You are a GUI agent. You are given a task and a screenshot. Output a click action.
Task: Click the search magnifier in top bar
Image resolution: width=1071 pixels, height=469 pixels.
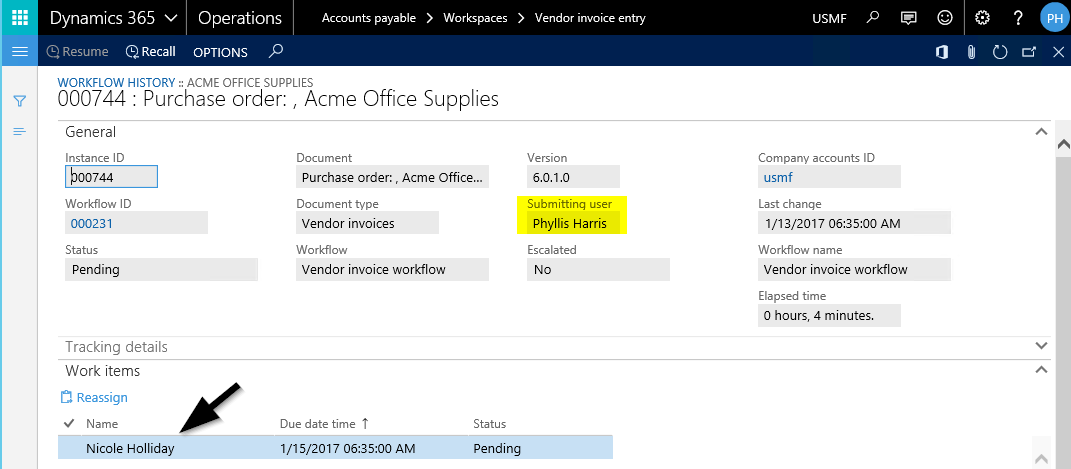coord(873,18)
